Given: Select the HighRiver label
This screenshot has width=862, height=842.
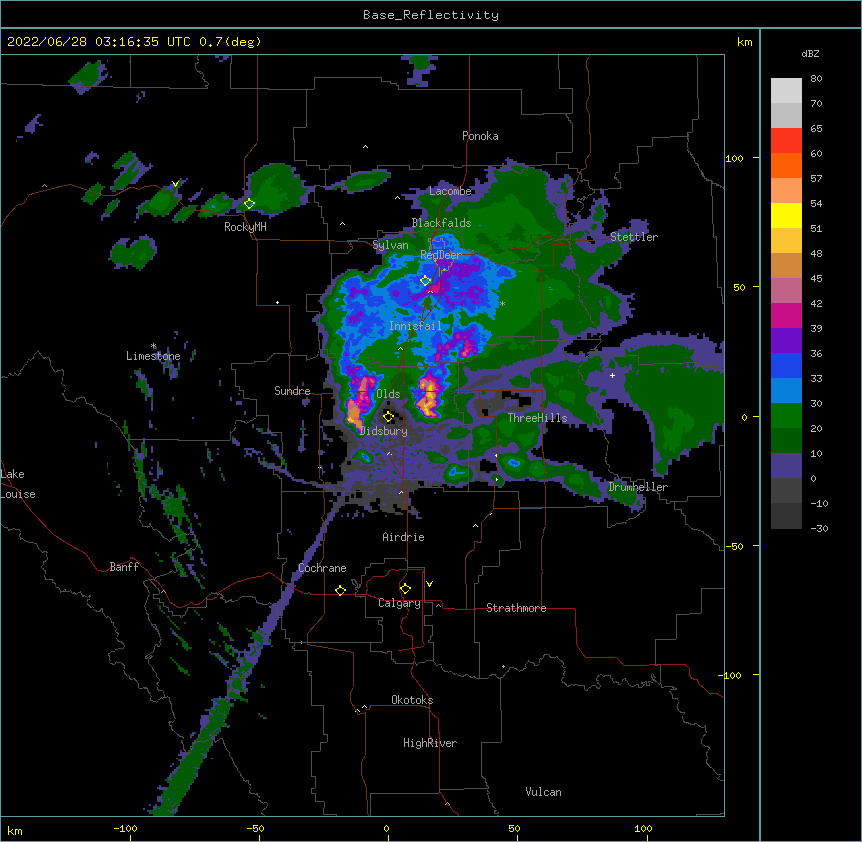Looking at the screenshot, I should click(x=430, y=743).
